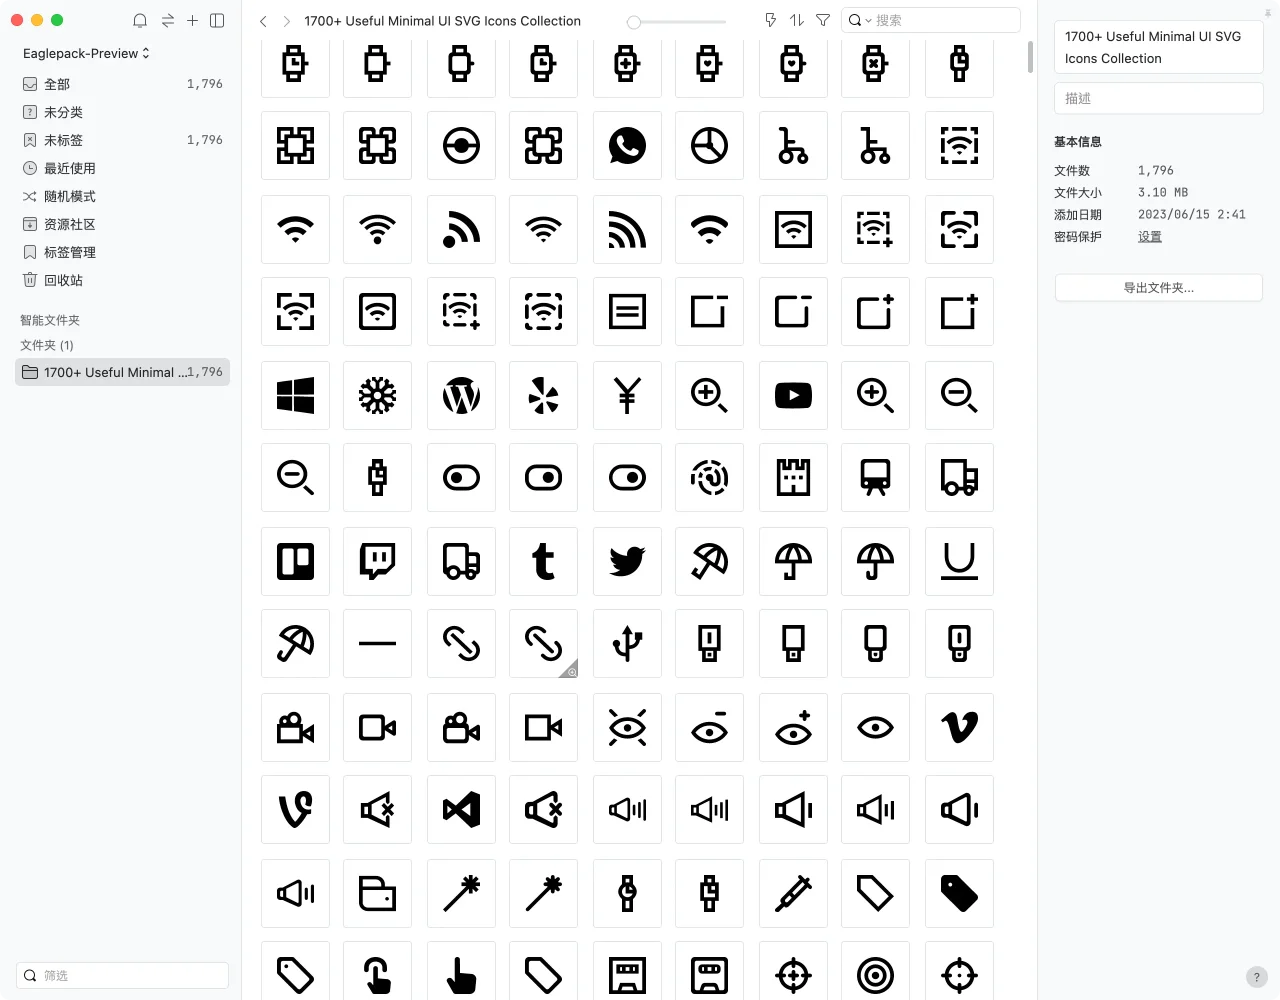Open 最近使用 in the sidebar
This screenshot has height=1000, width=1280.
click(123, 168)
